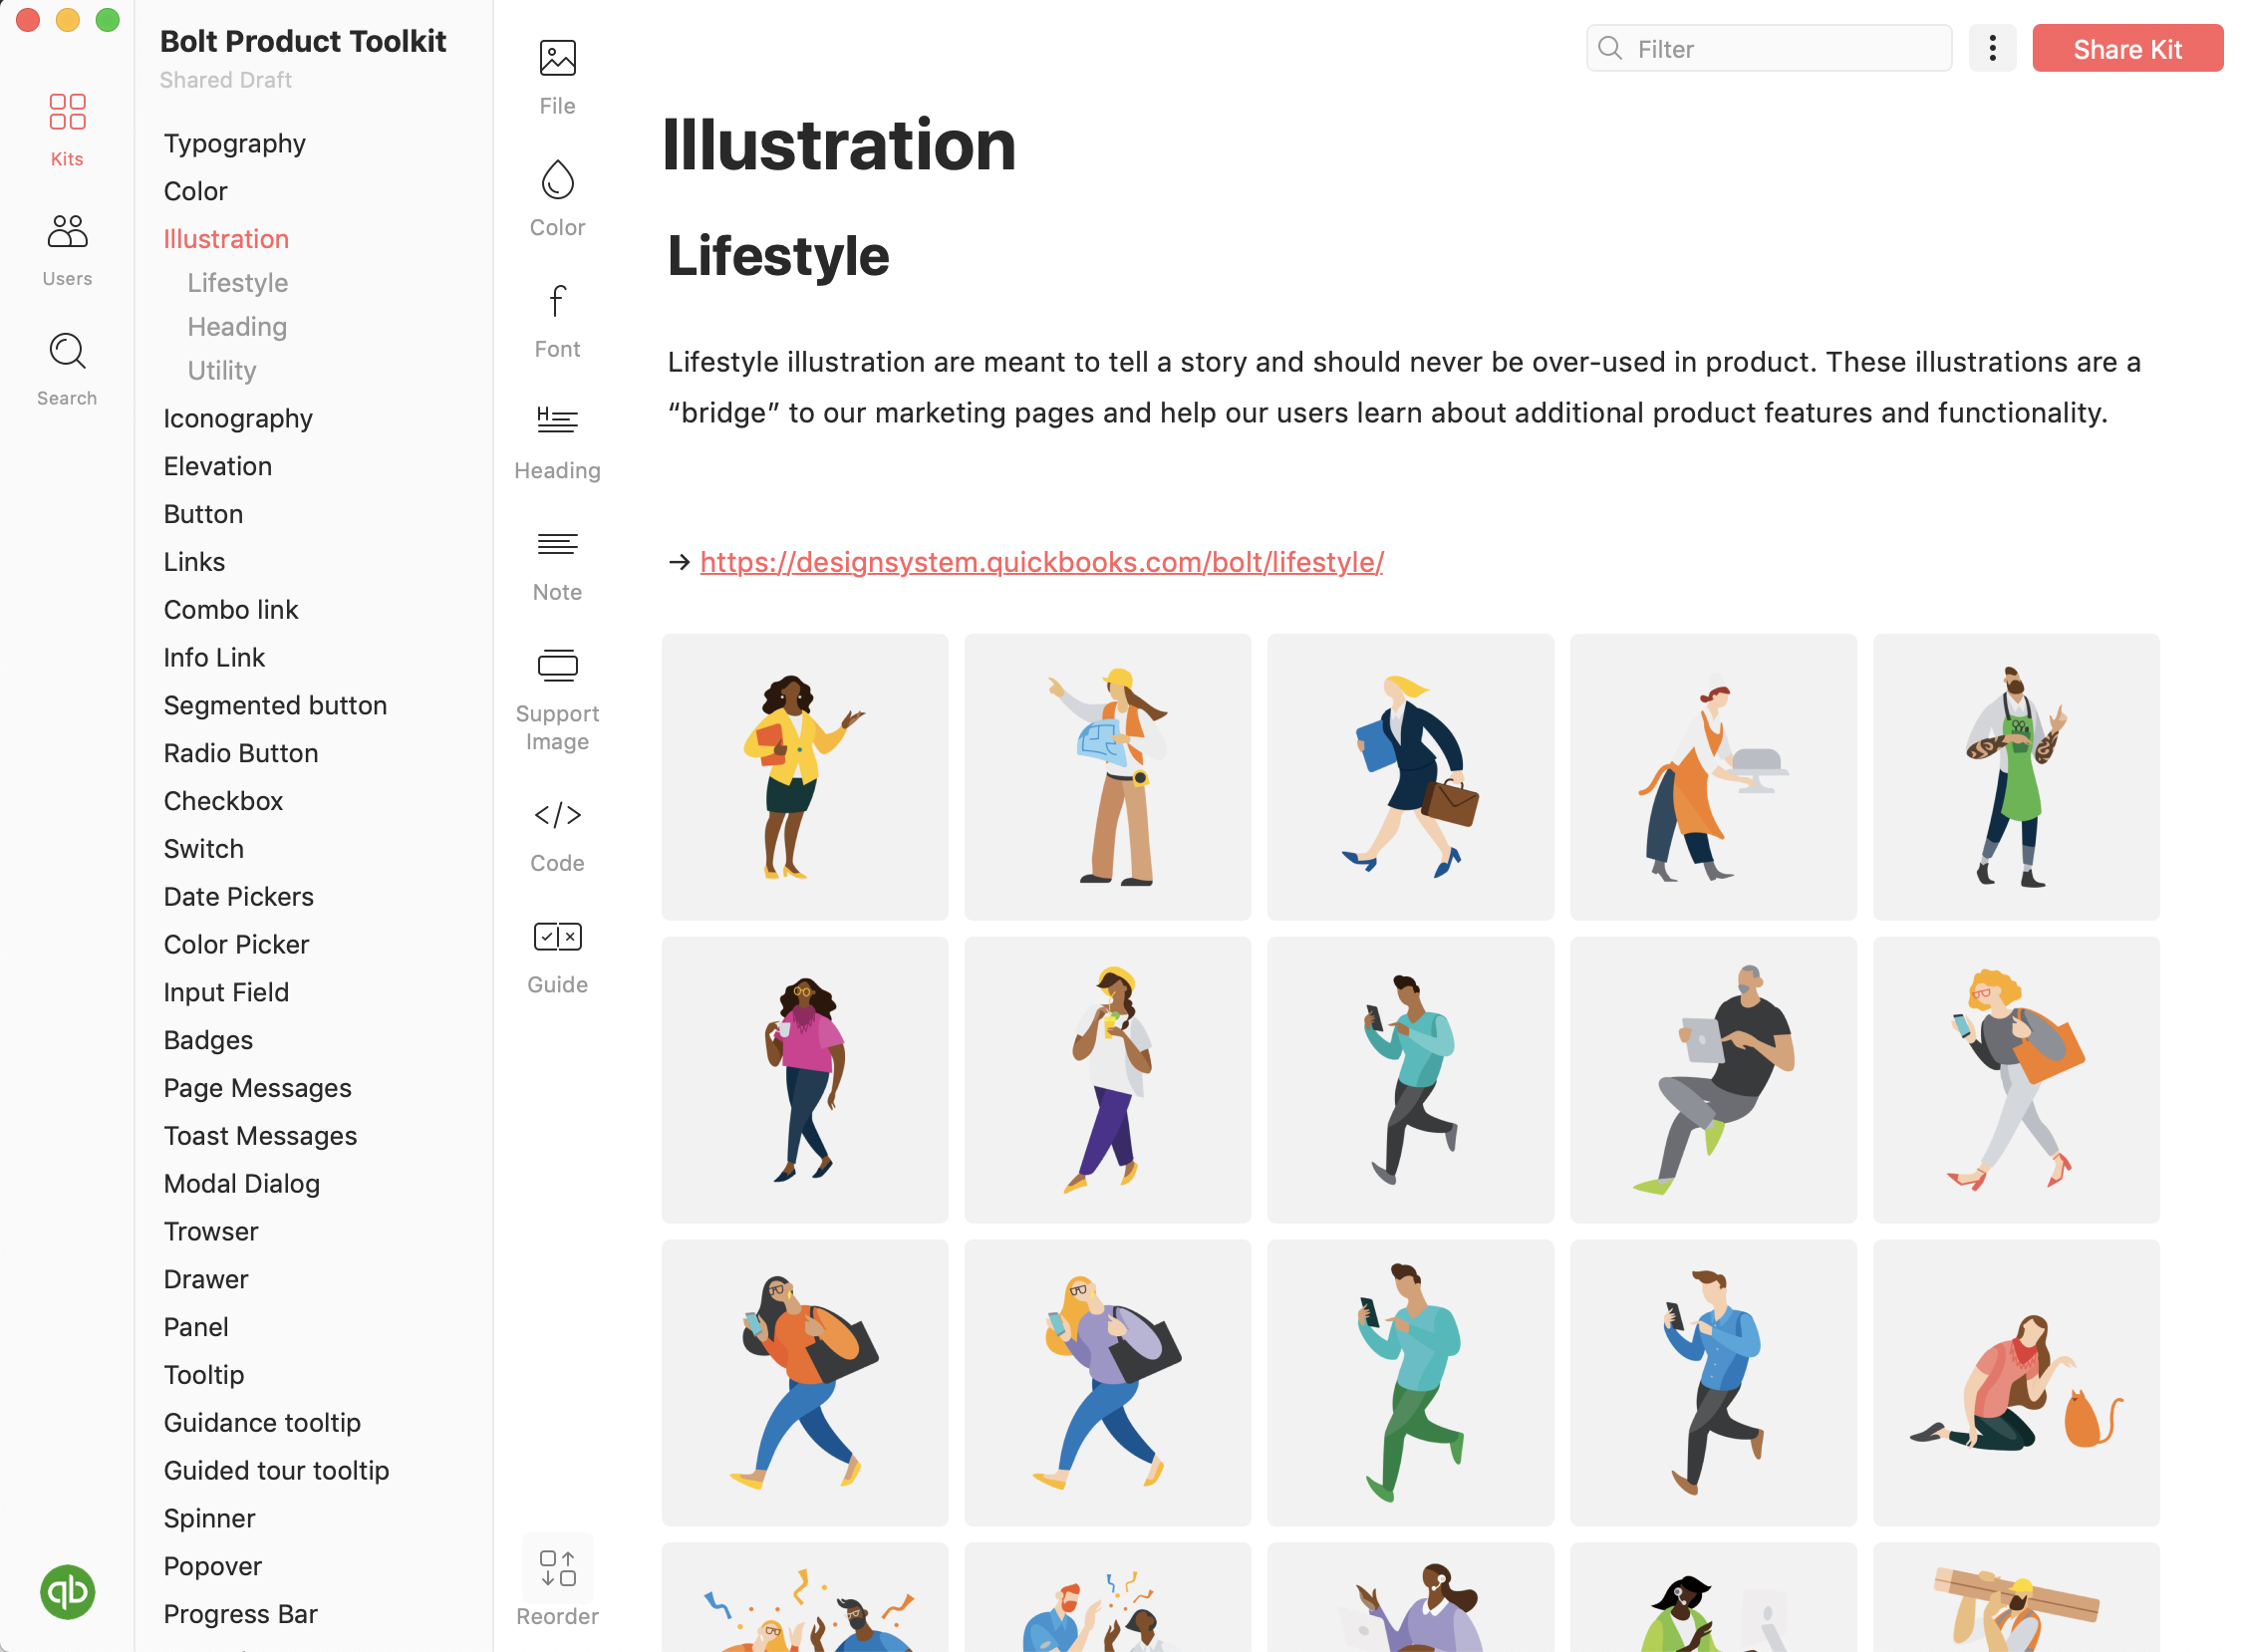Click into the Filter input field
2246x1652 pixels.
pos(1768,48)
